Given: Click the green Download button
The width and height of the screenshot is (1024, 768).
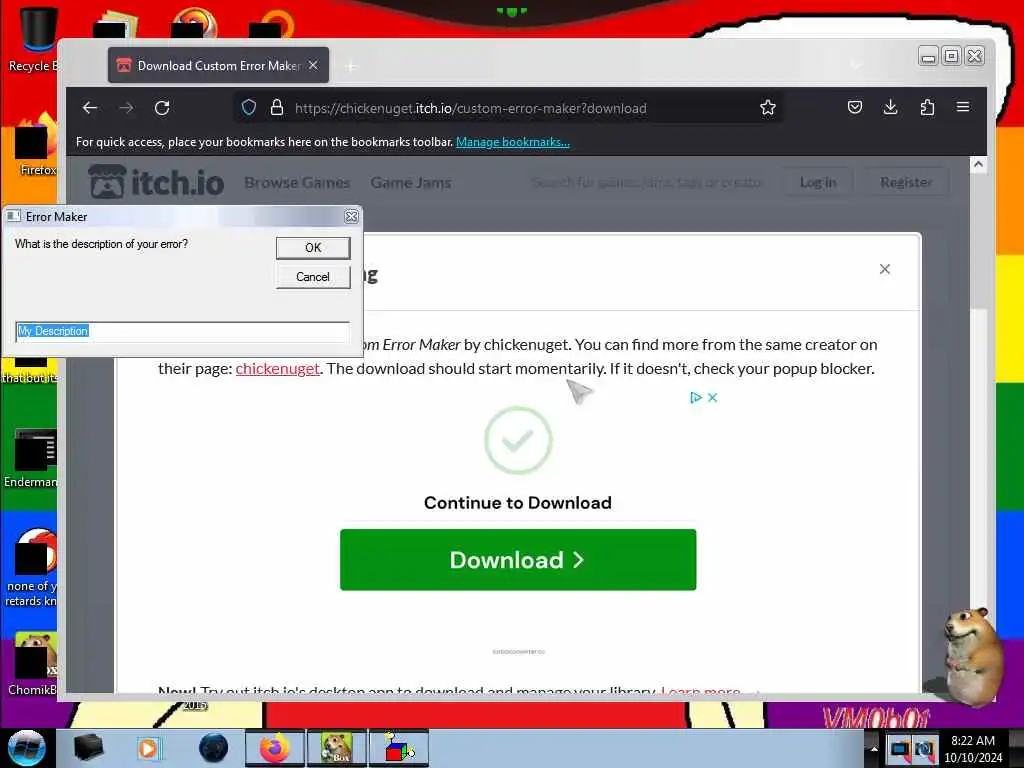Looking at the screenshot, I should 518,560.
